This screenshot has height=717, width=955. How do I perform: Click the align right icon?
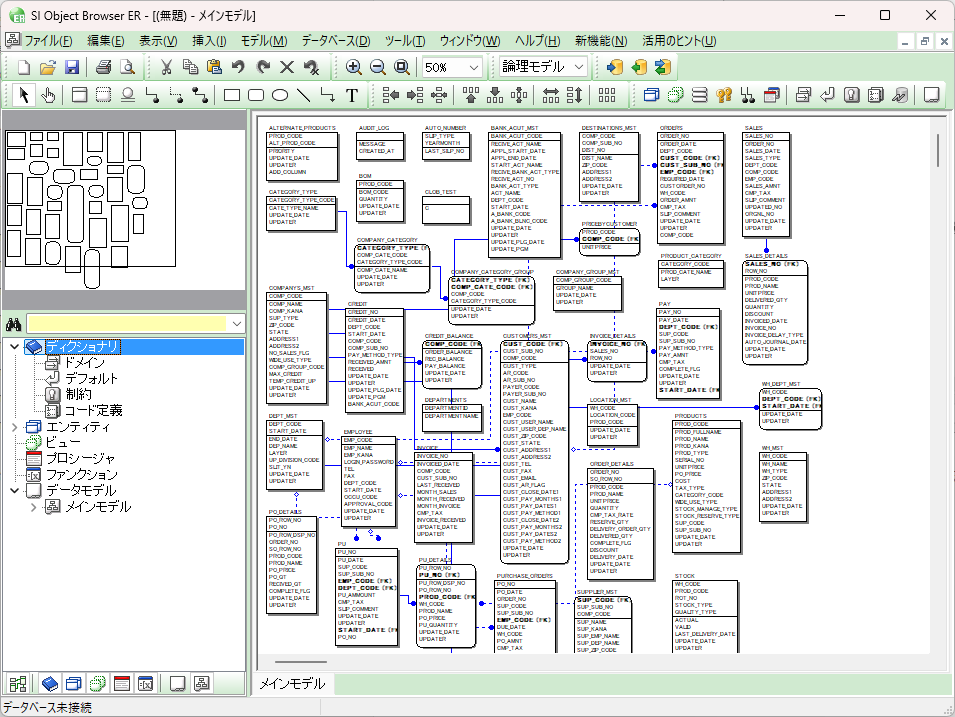pos(415,95)
